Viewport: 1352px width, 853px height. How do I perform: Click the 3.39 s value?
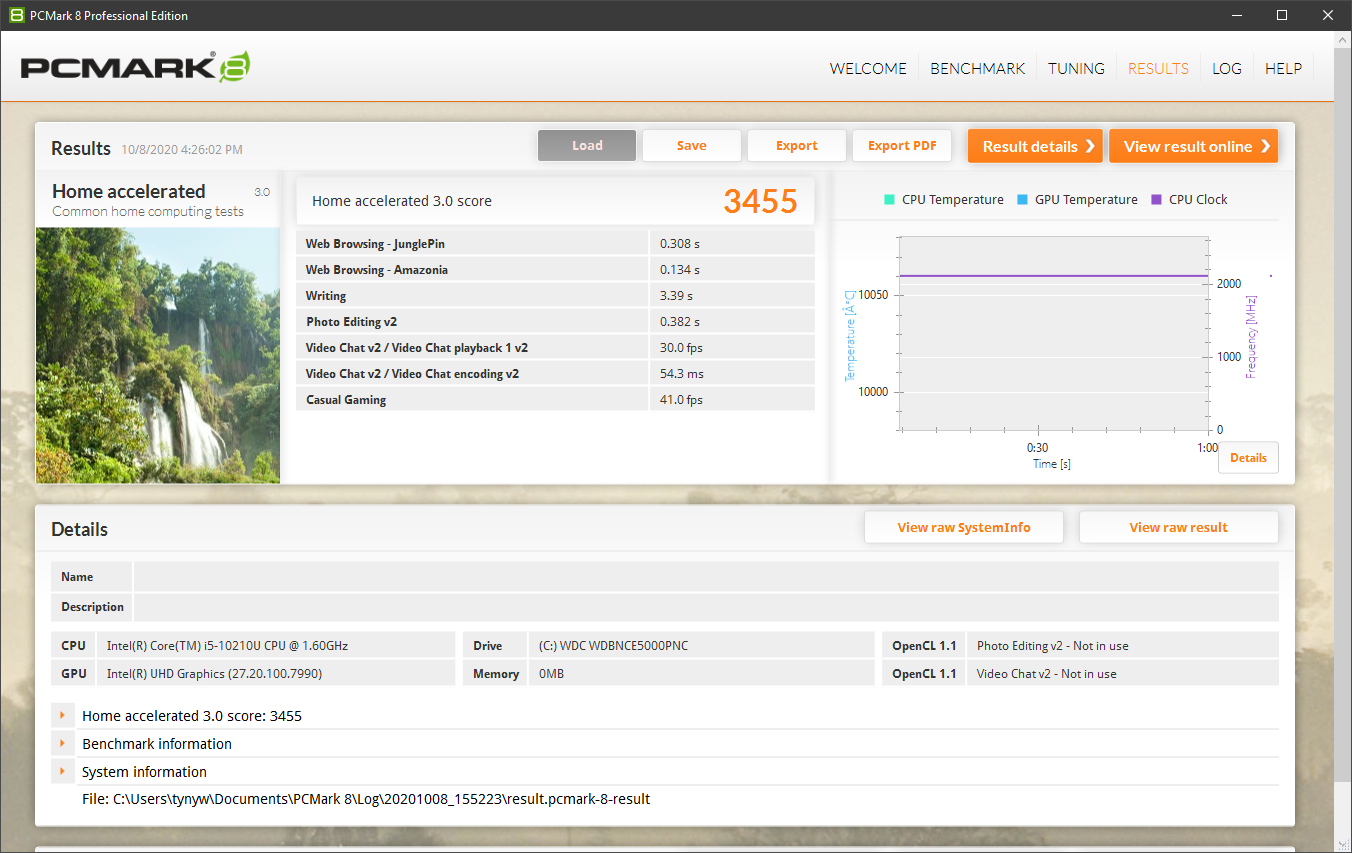(x=676, y=296)
